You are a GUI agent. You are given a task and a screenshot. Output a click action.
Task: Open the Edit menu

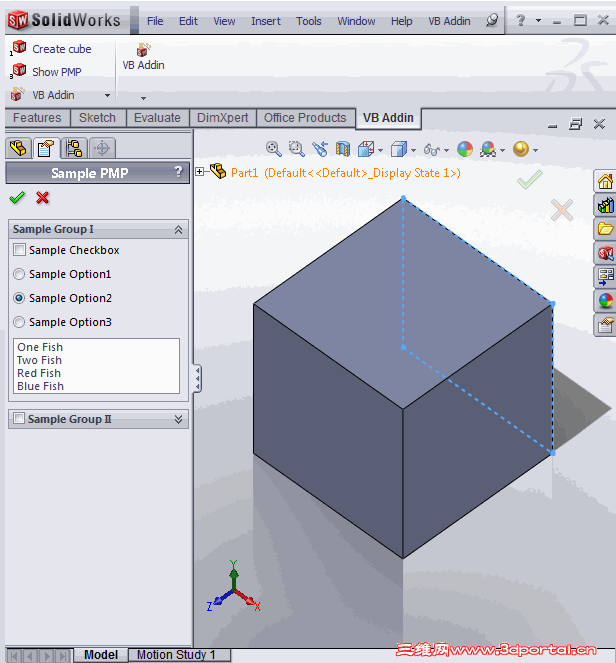coord(188,21)
